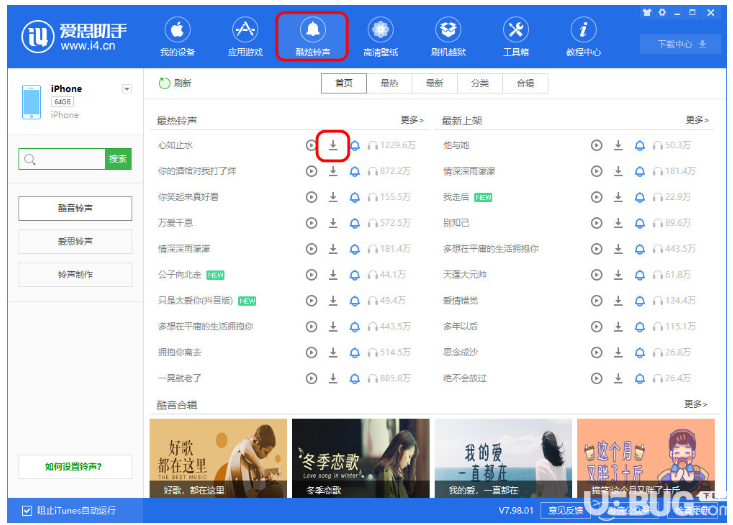Open the 如何设置铃声? help link

coord(73,467)
